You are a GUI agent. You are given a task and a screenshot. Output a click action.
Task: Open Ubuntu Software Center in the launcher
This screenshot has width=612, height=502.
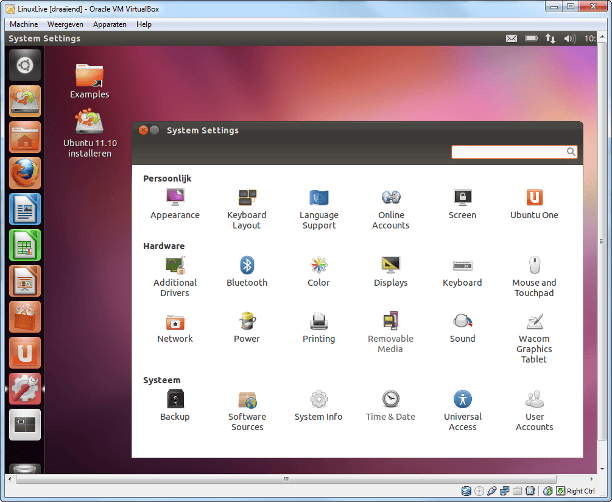tap(25, 317)
